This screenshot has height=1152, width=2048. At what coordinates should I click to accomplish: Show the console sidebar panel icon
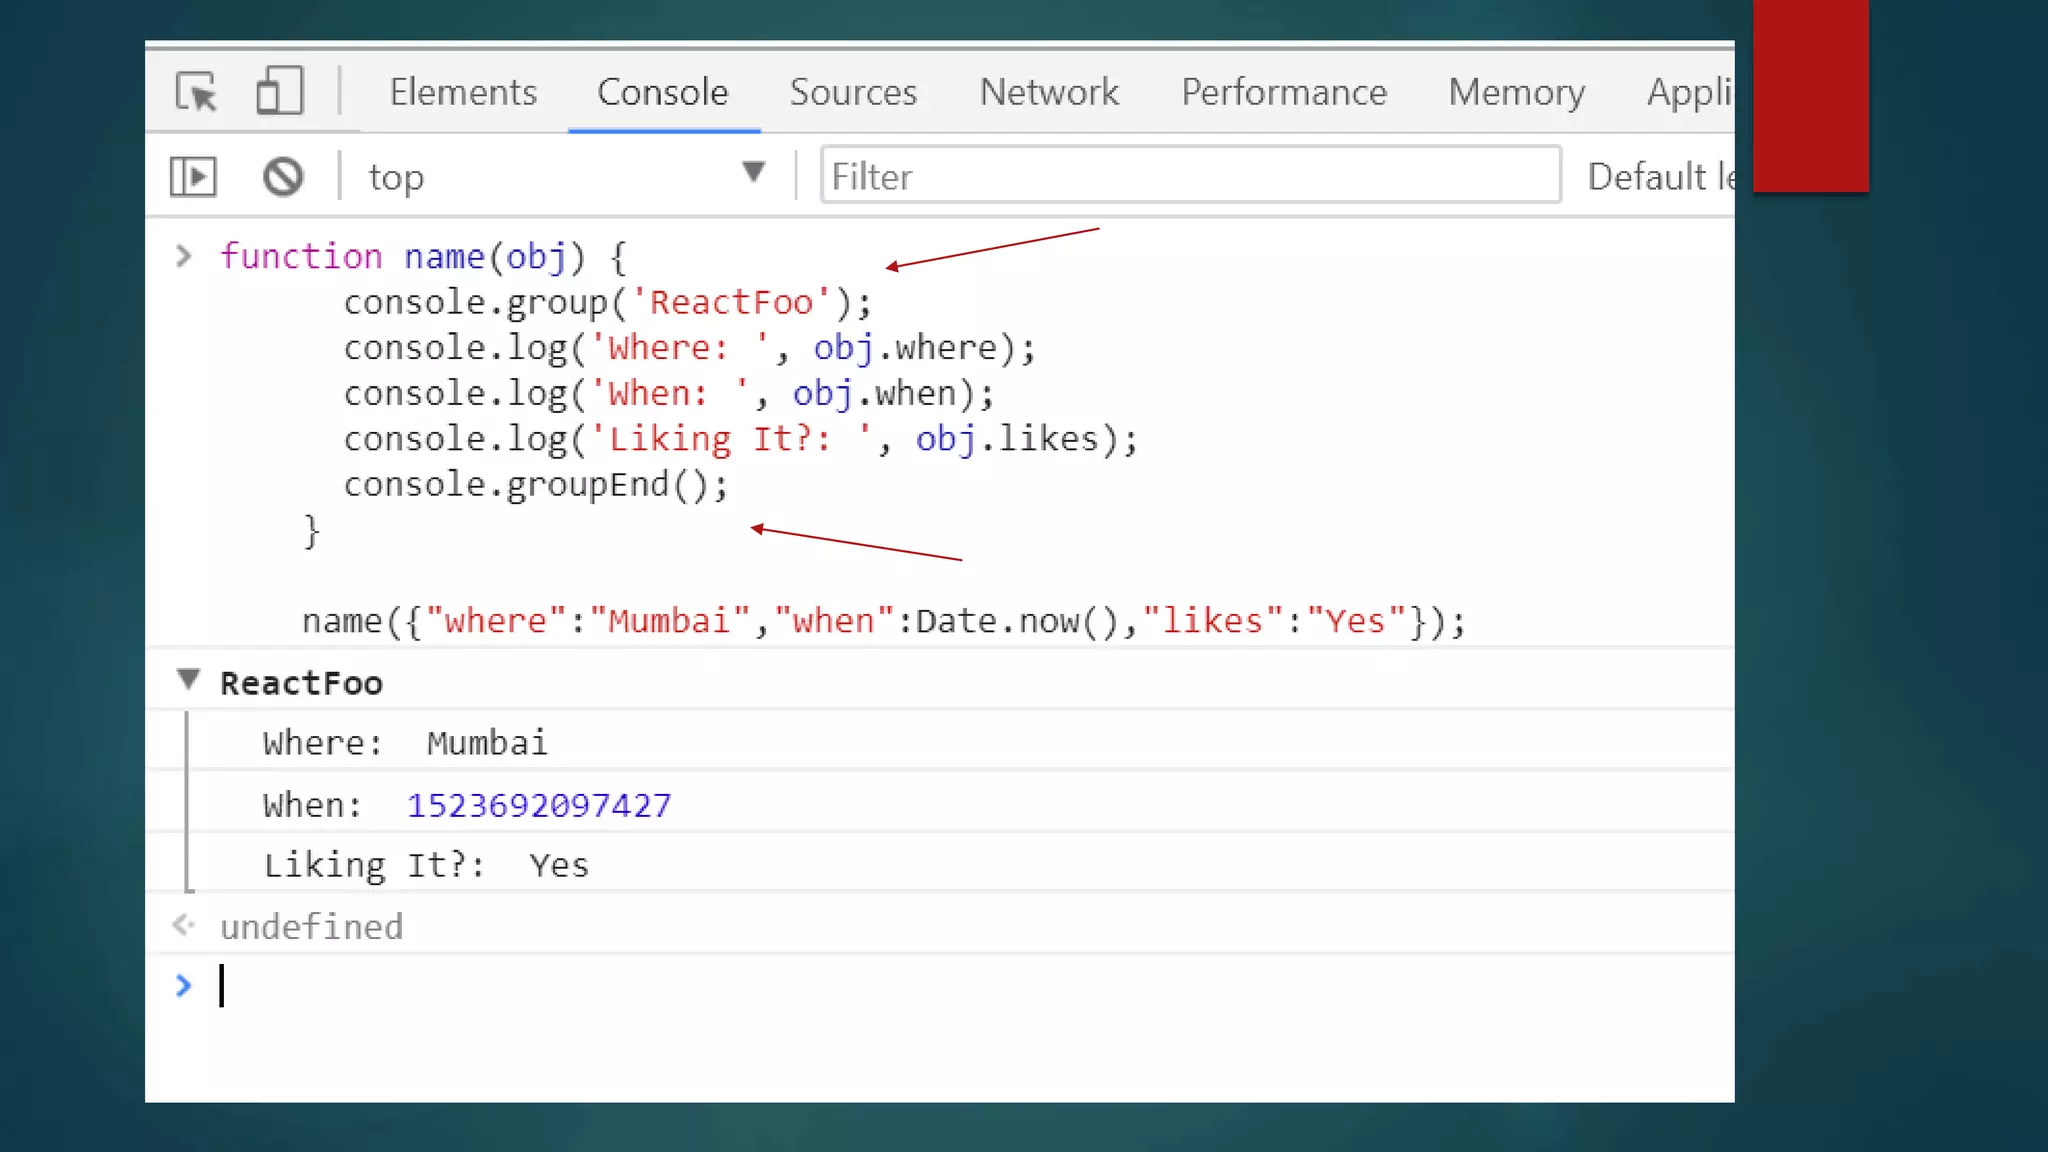coord(193,177)
